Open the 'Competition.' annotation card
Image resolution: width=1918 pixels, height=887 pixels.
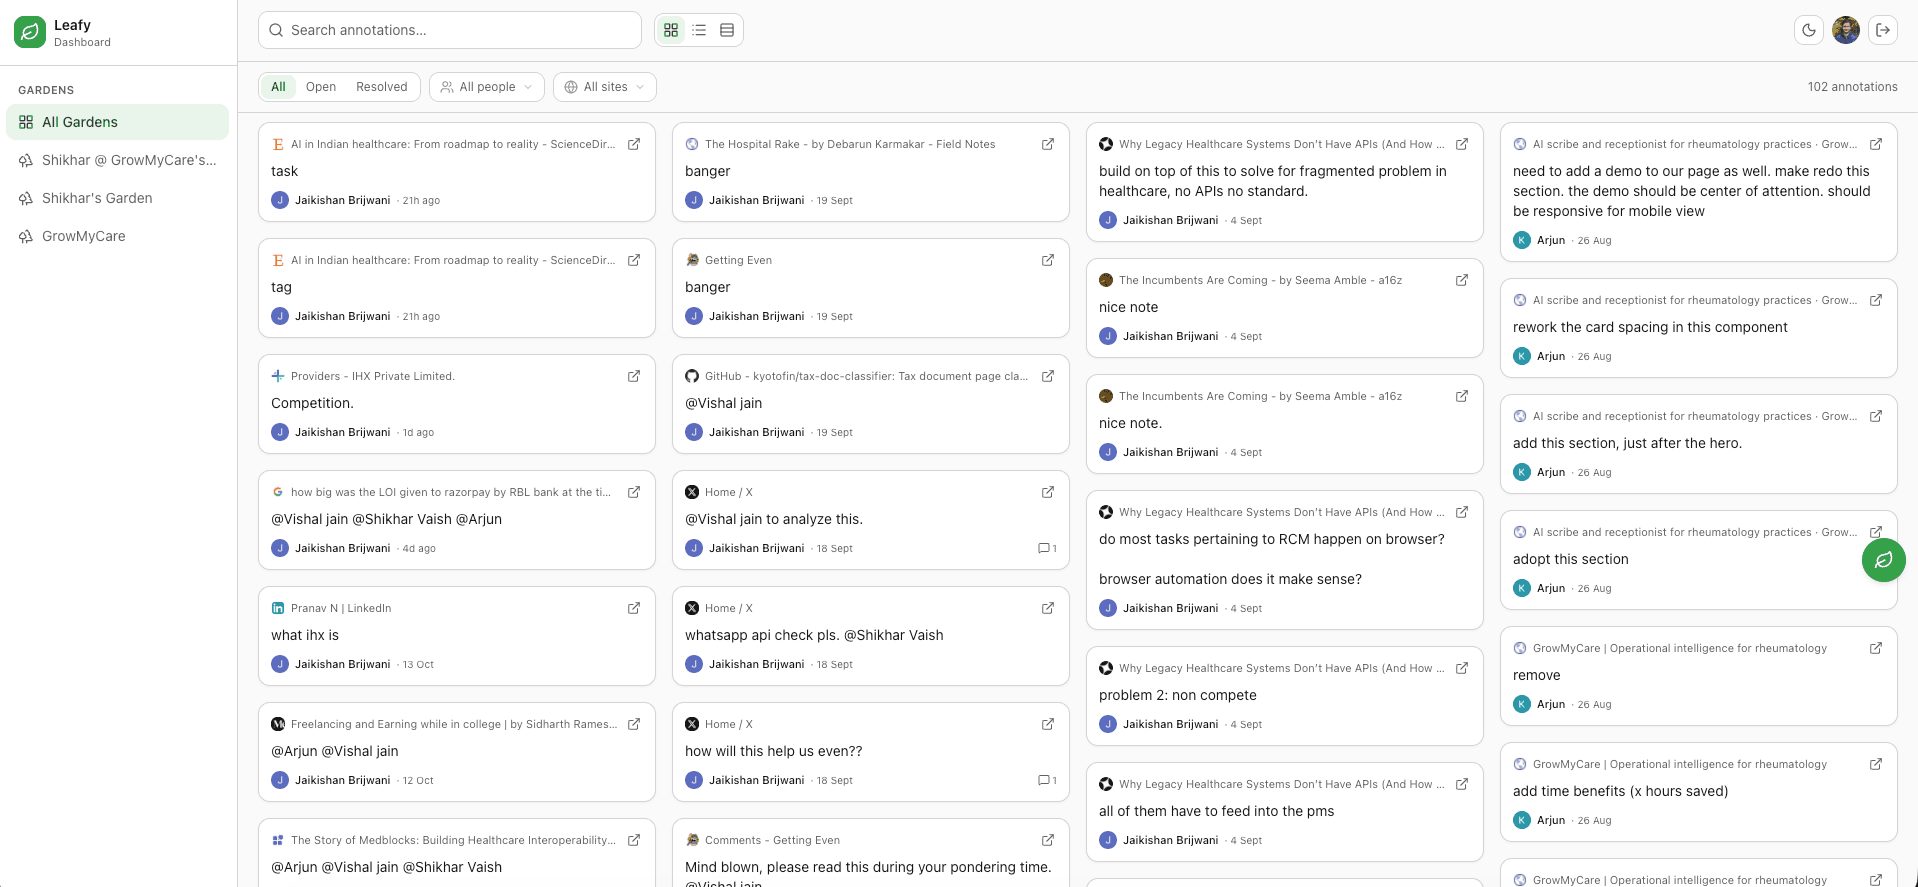click(x=457, y=404)
